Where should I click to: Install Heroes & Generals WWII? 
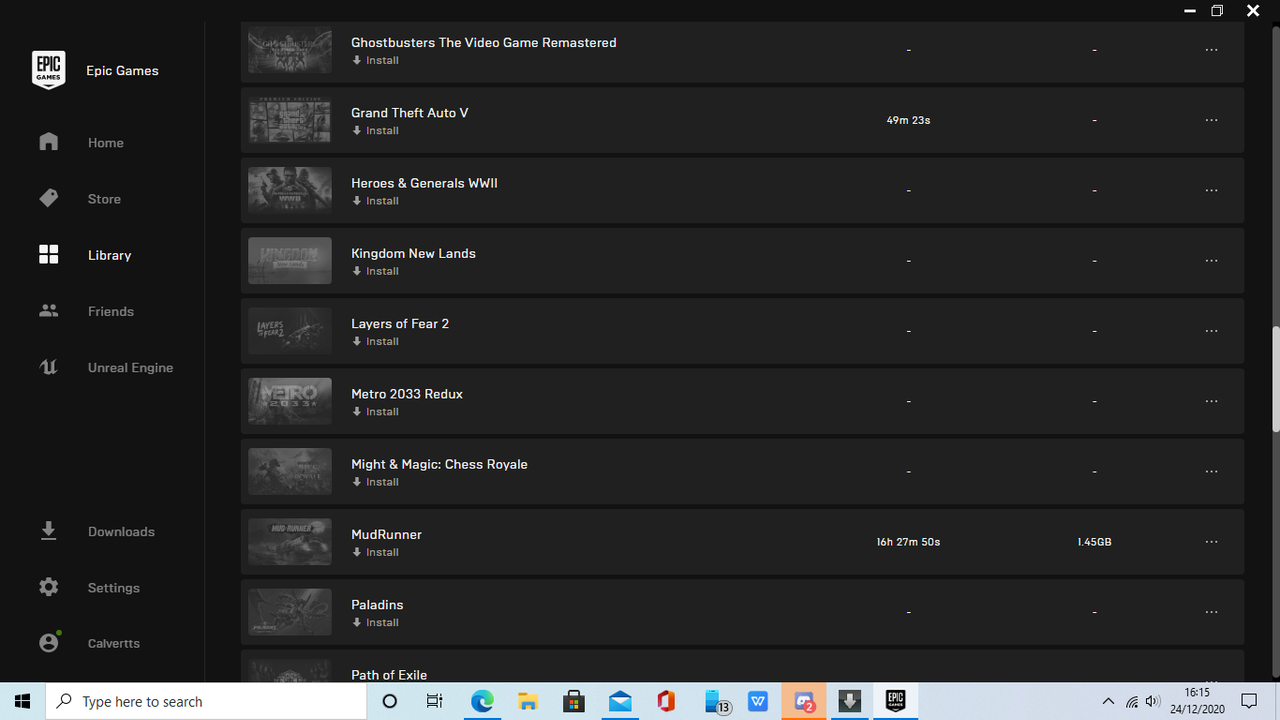(x=375, y=201)
